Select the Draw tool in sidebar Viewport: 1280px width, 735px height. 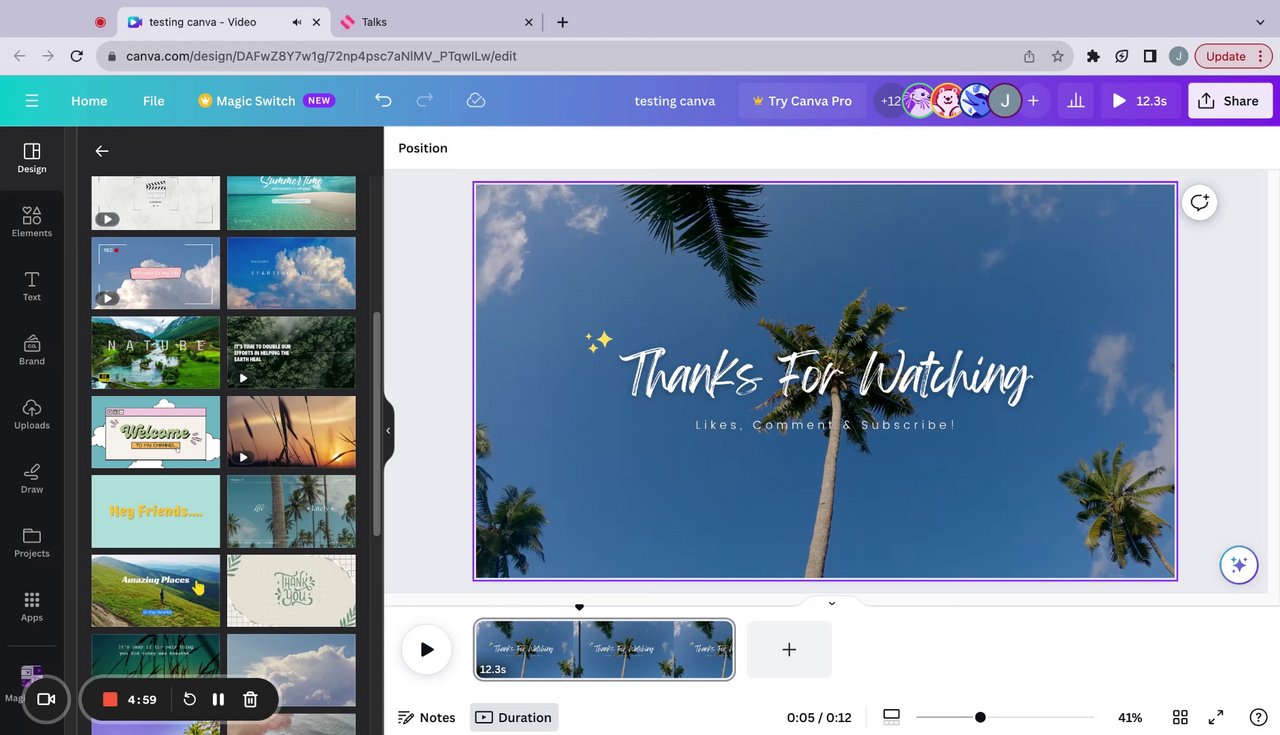coord(32,478)
